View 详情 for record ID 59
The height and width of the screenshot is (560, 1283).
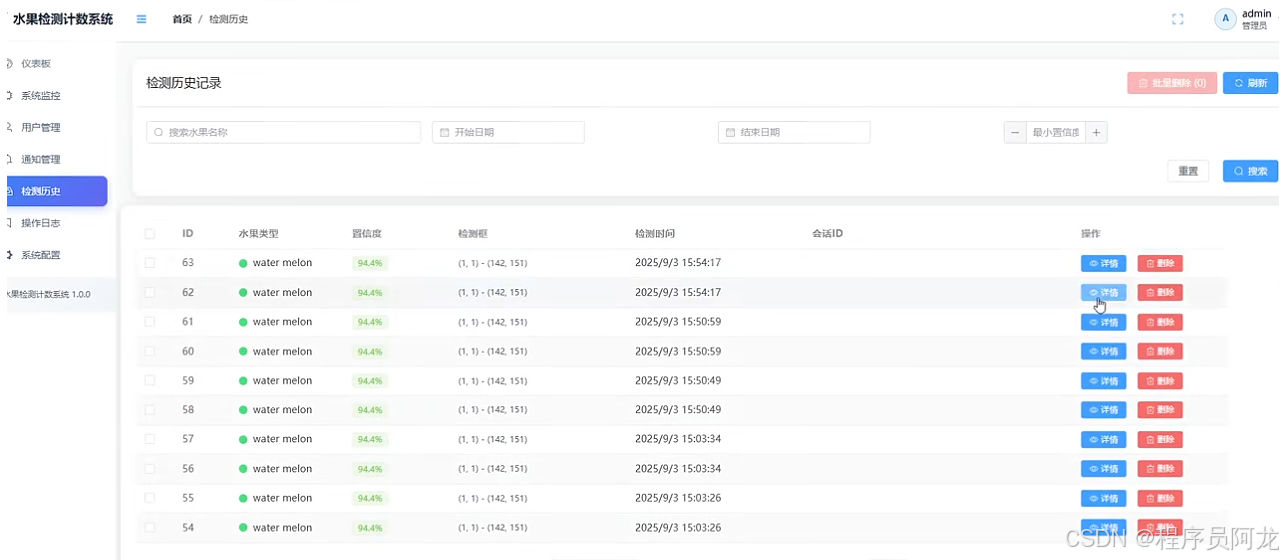1103,380
